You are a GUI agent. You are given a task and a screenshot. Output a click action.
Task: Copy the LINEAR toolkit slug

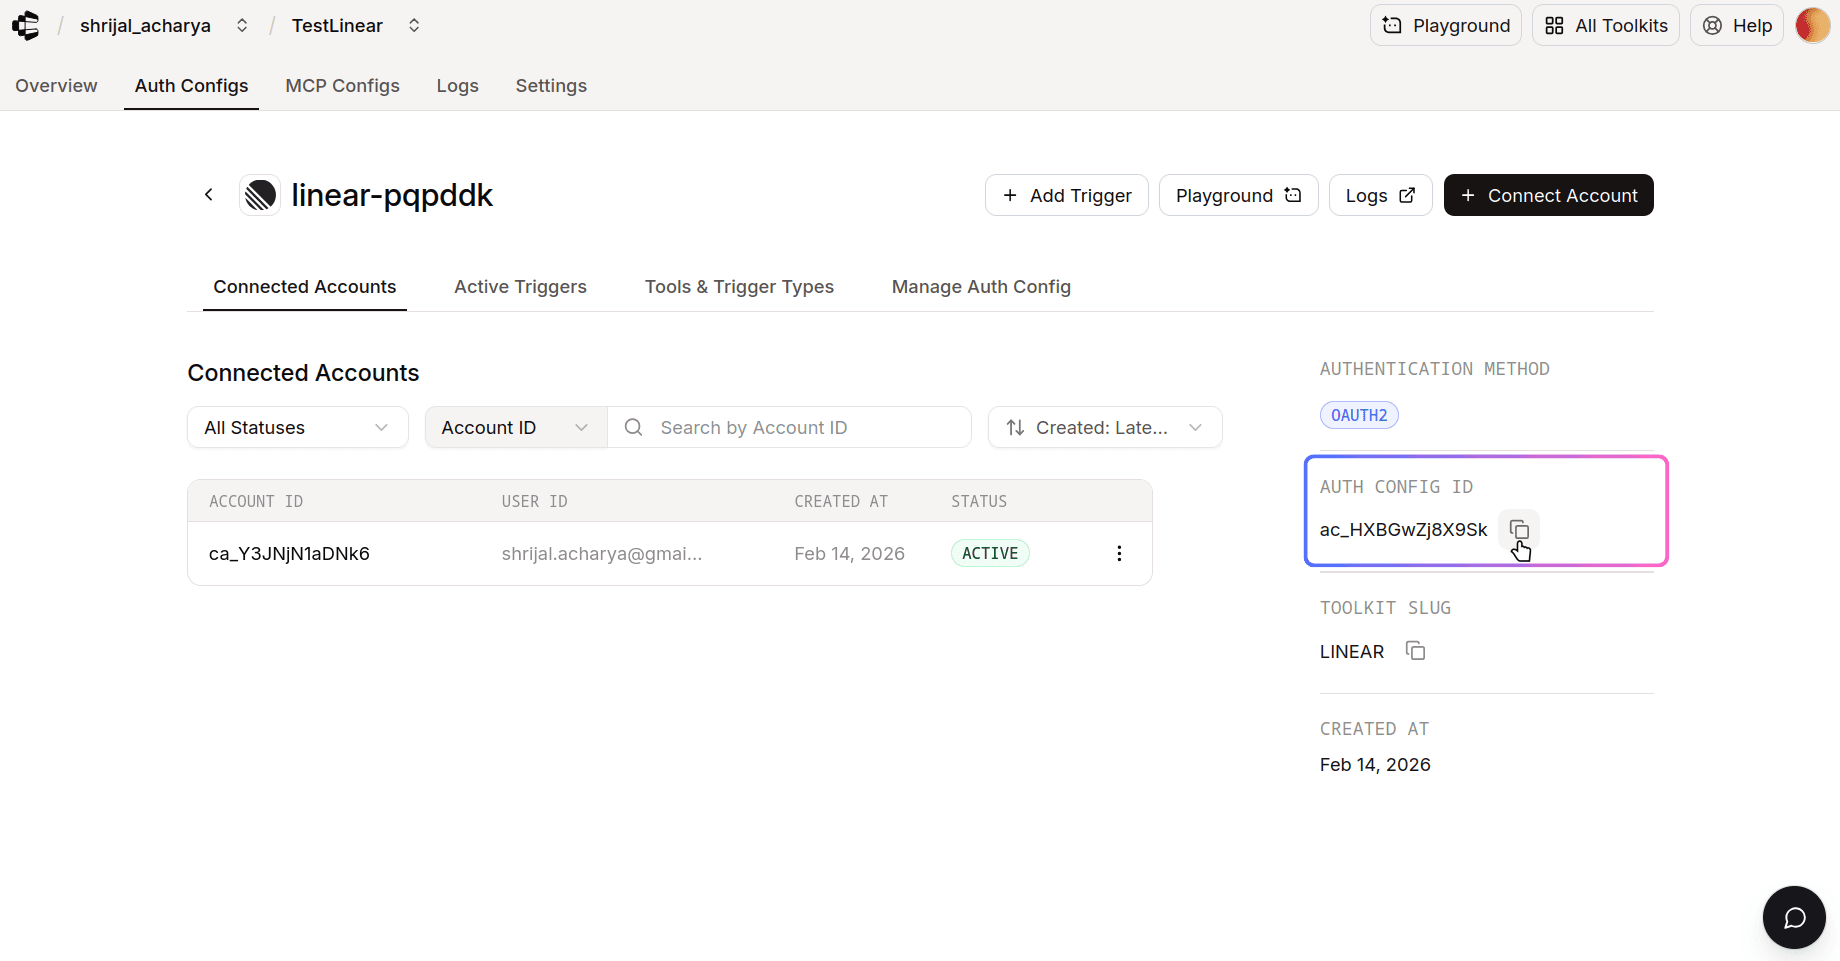coord(1415,651)
